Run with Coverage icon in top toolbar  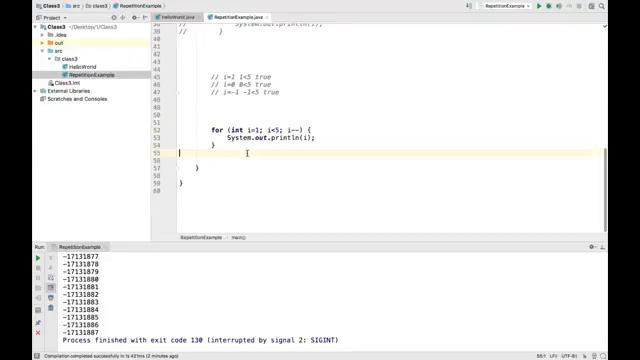559,6
